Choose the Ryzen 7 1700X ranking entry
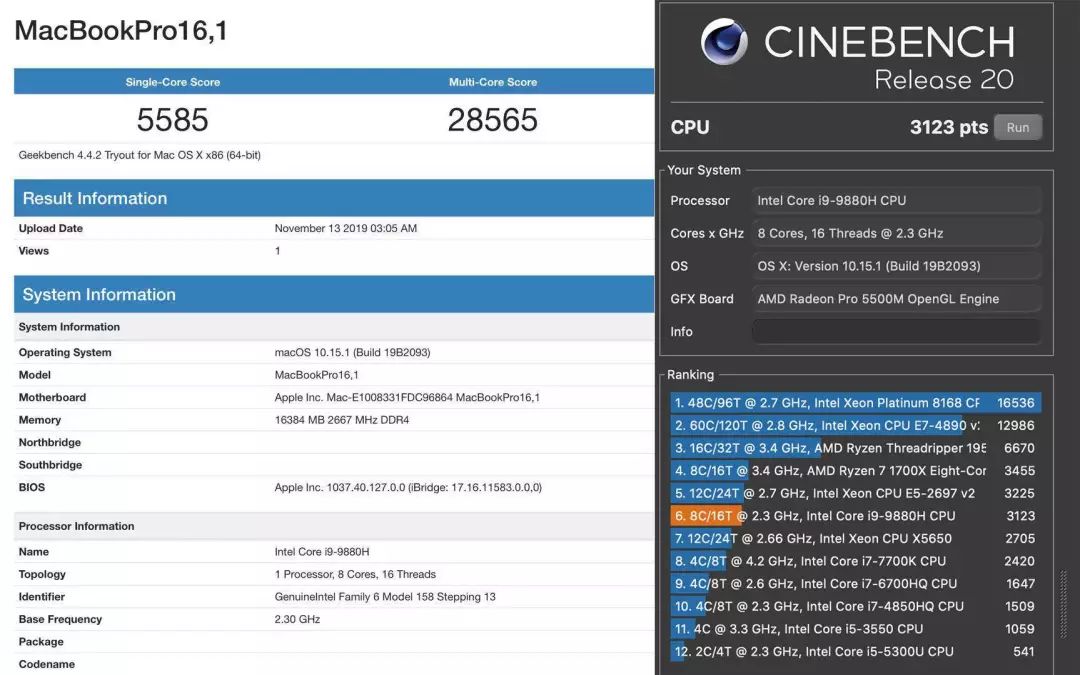Image resolution: width=1080 pixels, height=675 pixels. point(854,471)
